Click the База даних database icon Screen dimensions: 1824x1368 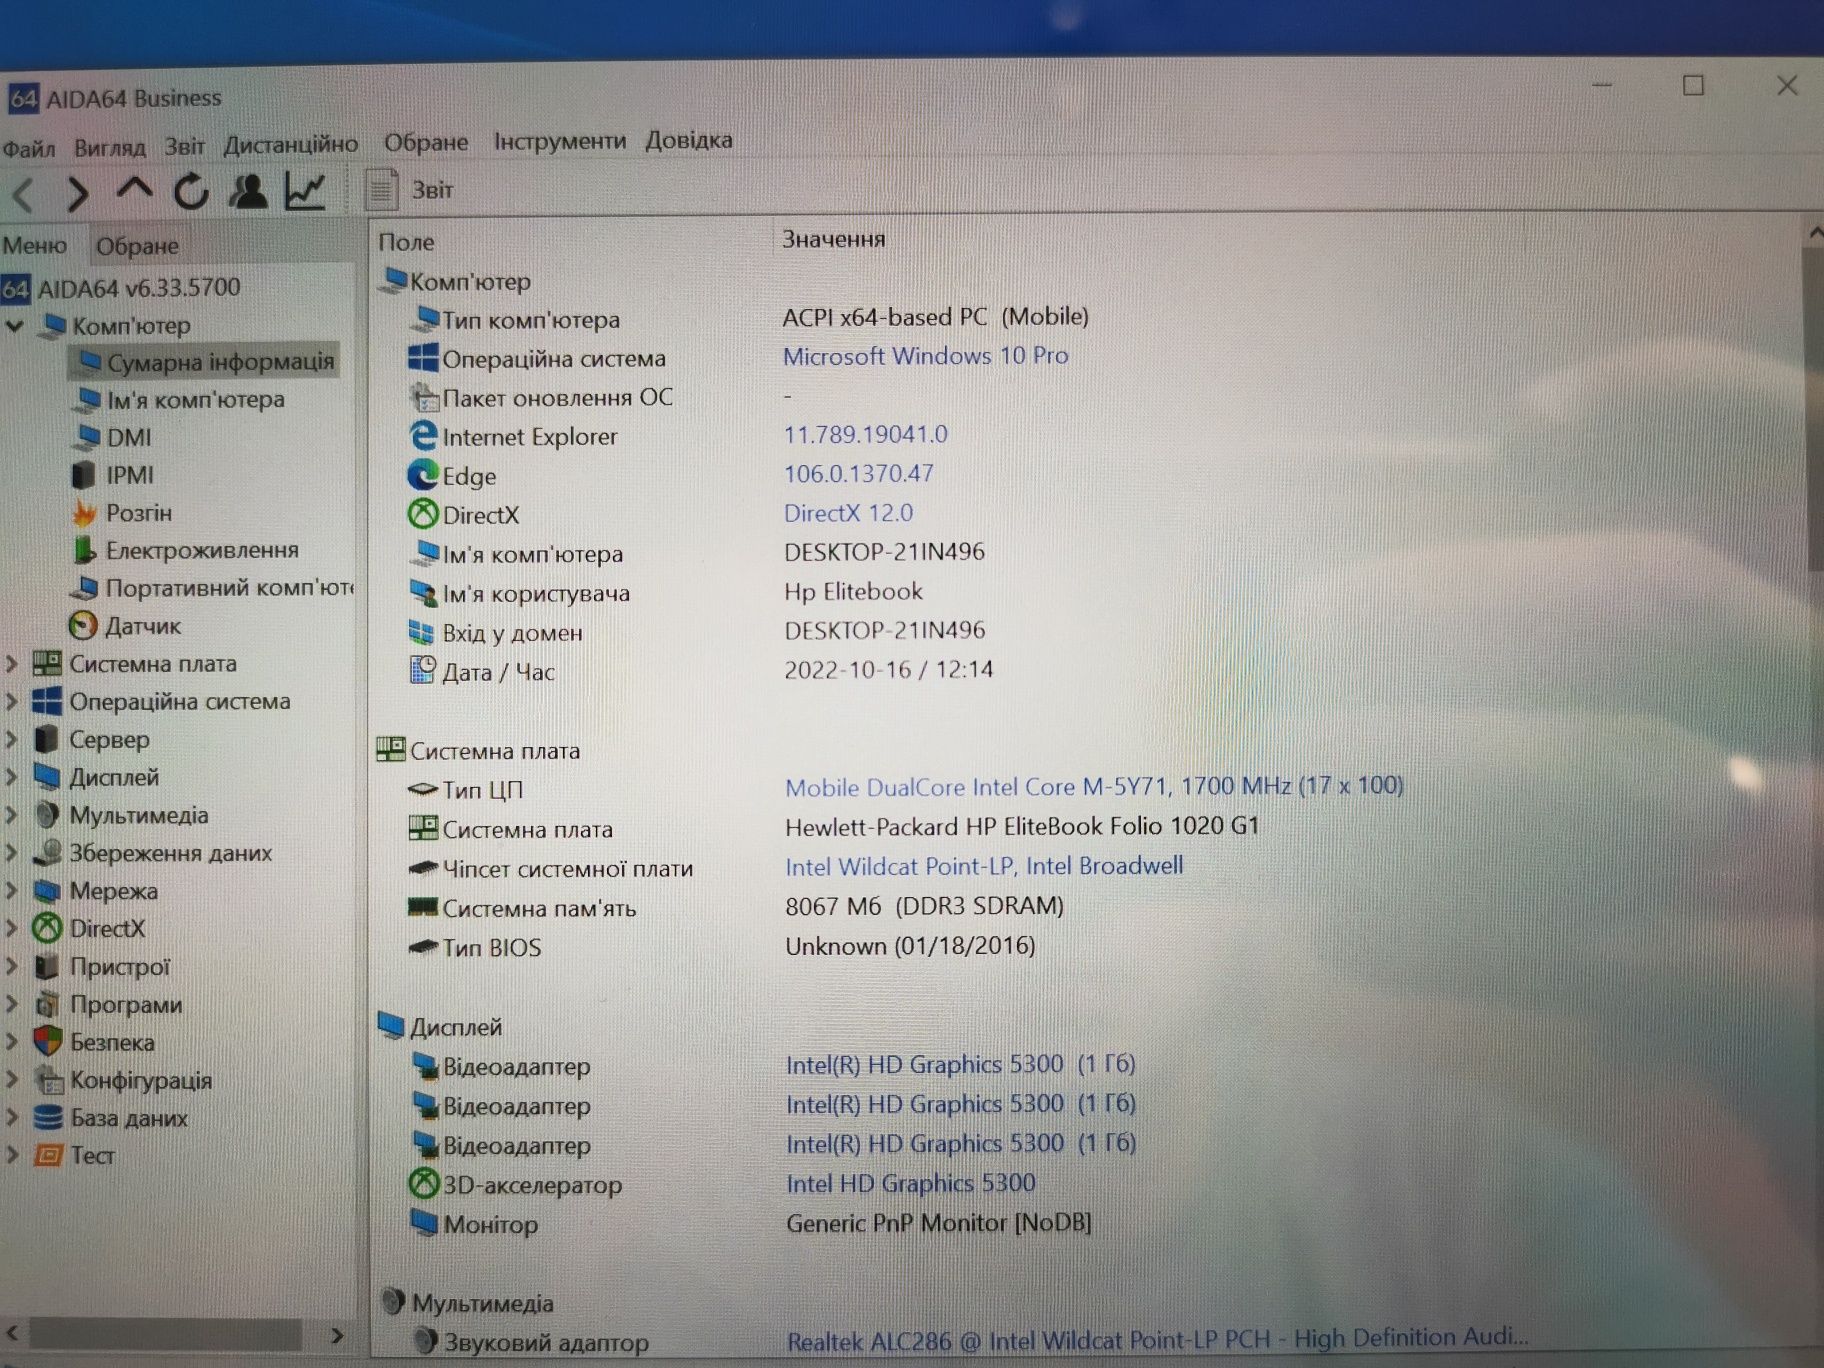tap(47, 1117)
